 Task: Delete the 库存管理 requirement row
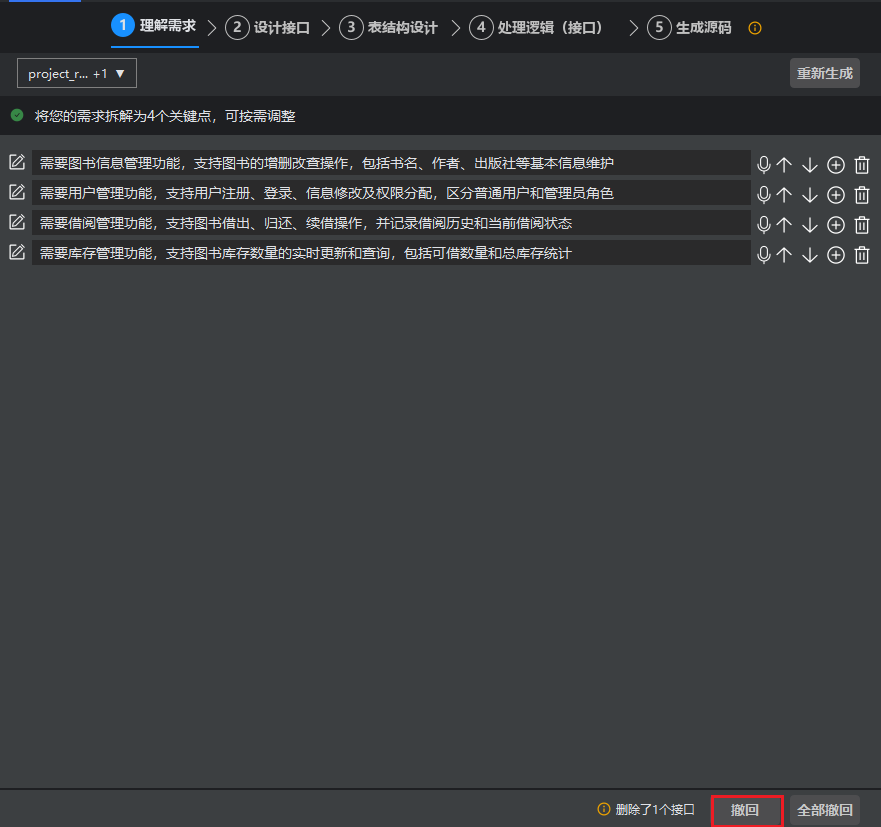pyautogui.click(x=862, y=255)
